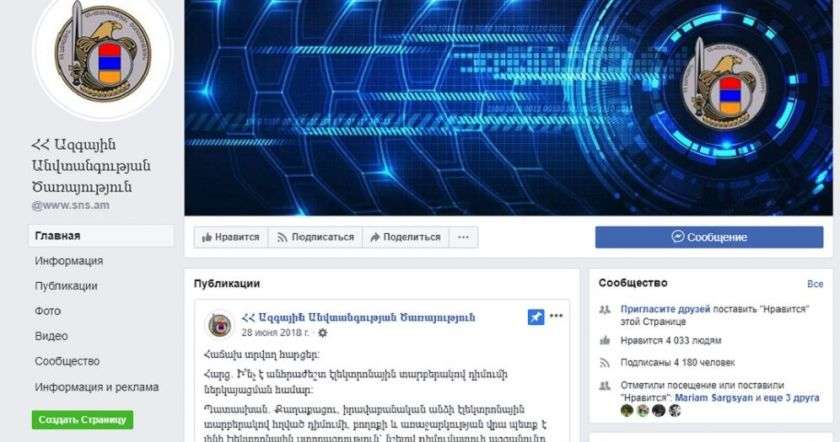Open the three-dot menu beside Поделиться
840x442 pixels.
coord(463,237)
